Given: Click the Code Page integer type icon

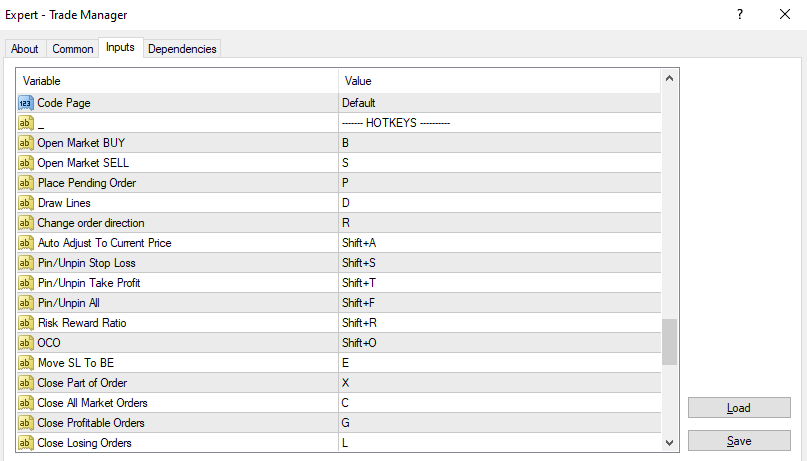Looking at the screenshot, I should (x=26, y=103).
